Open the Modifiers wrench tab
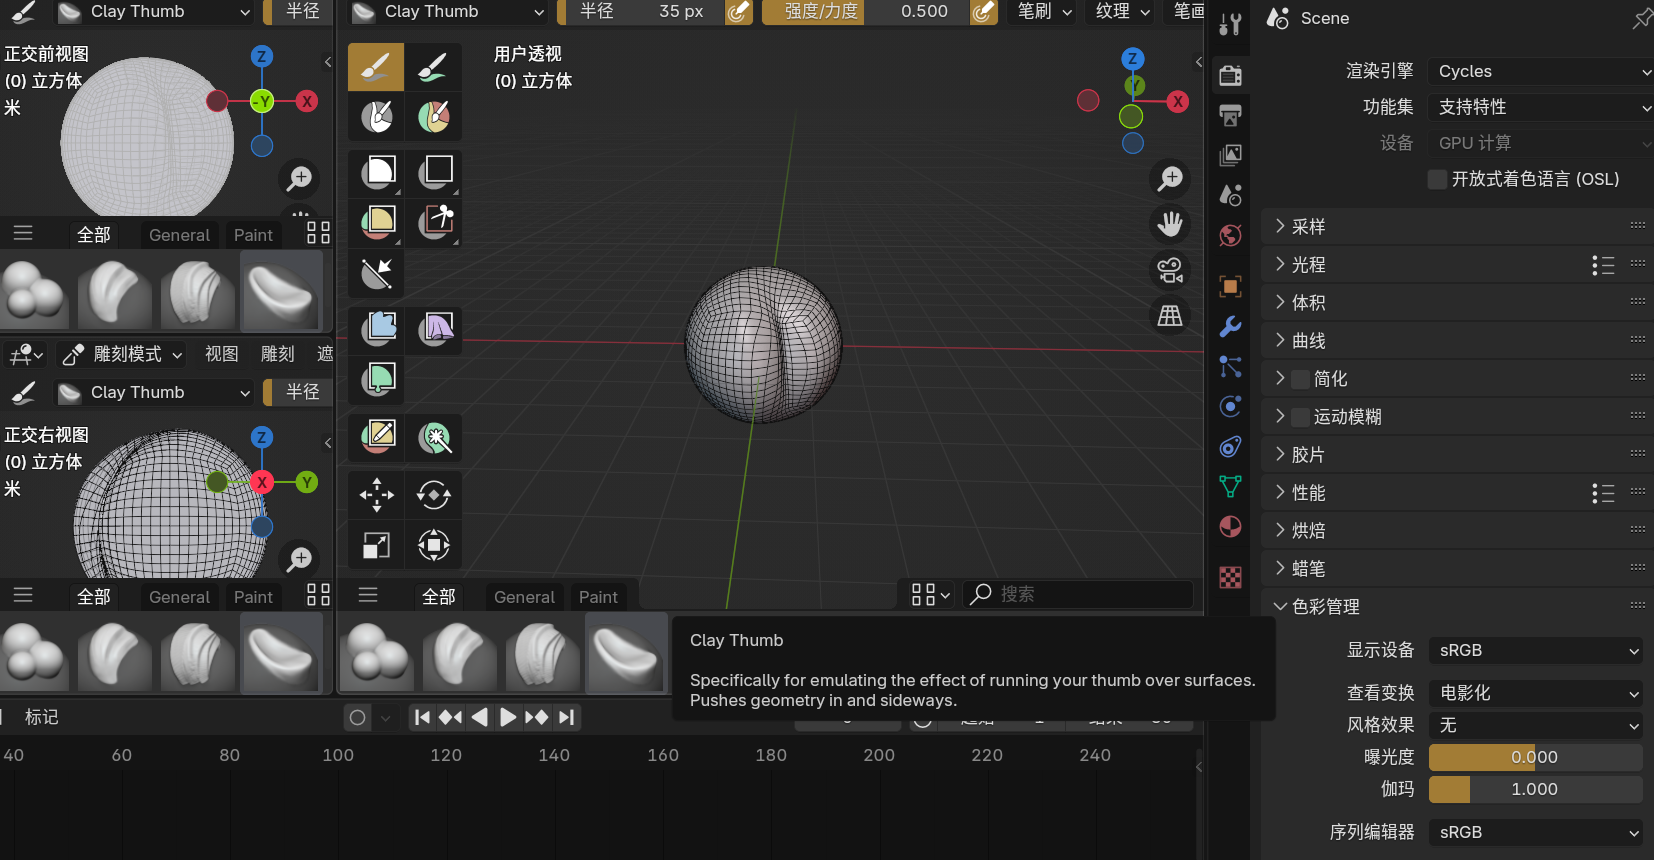Image resolution: width=1654 pixels, height=860 pixels. click(1230, 326)
